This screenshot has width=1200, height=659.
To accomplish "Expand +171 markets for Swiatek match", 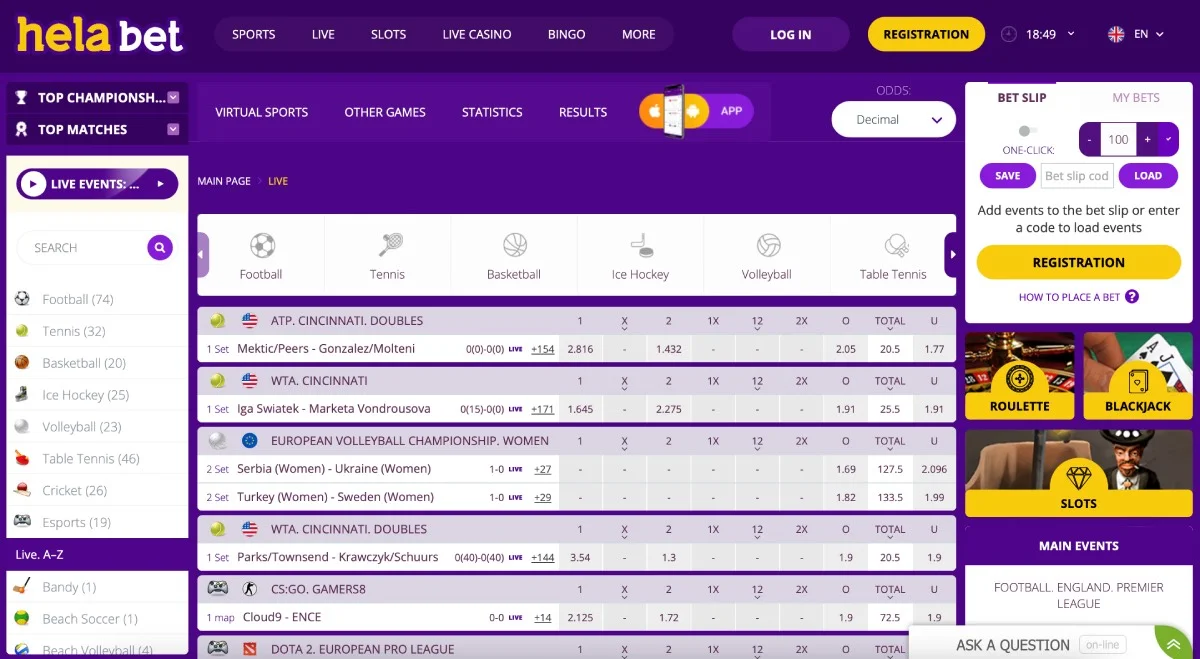I will click(x=543, y=409).
